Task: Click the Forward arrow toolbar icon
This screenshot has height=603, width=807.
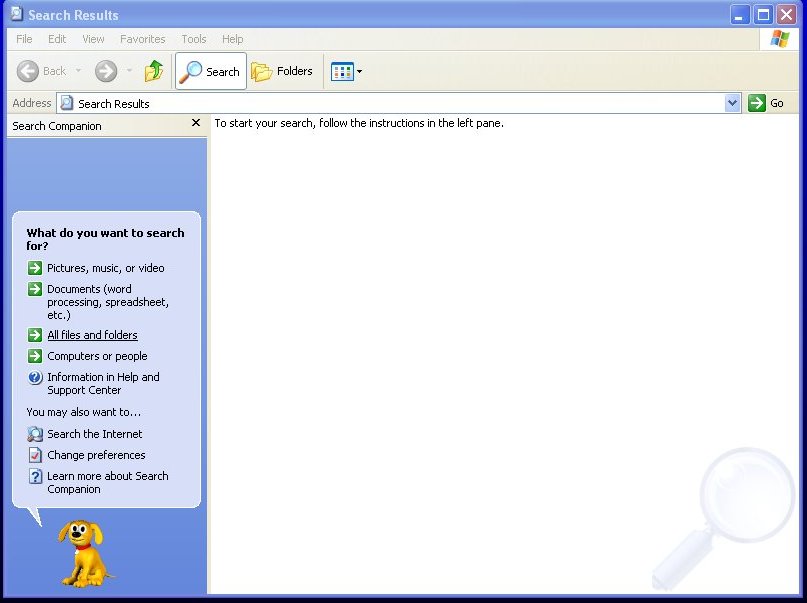Action: click(x=106, y=71)
